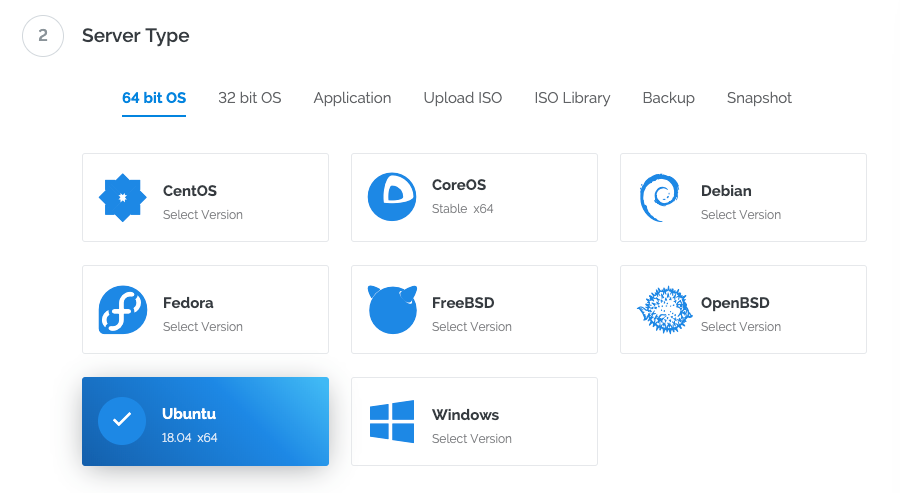
Task: Click the Fedora logo icon
Action: pyautogui.click(x=123, y=310)
